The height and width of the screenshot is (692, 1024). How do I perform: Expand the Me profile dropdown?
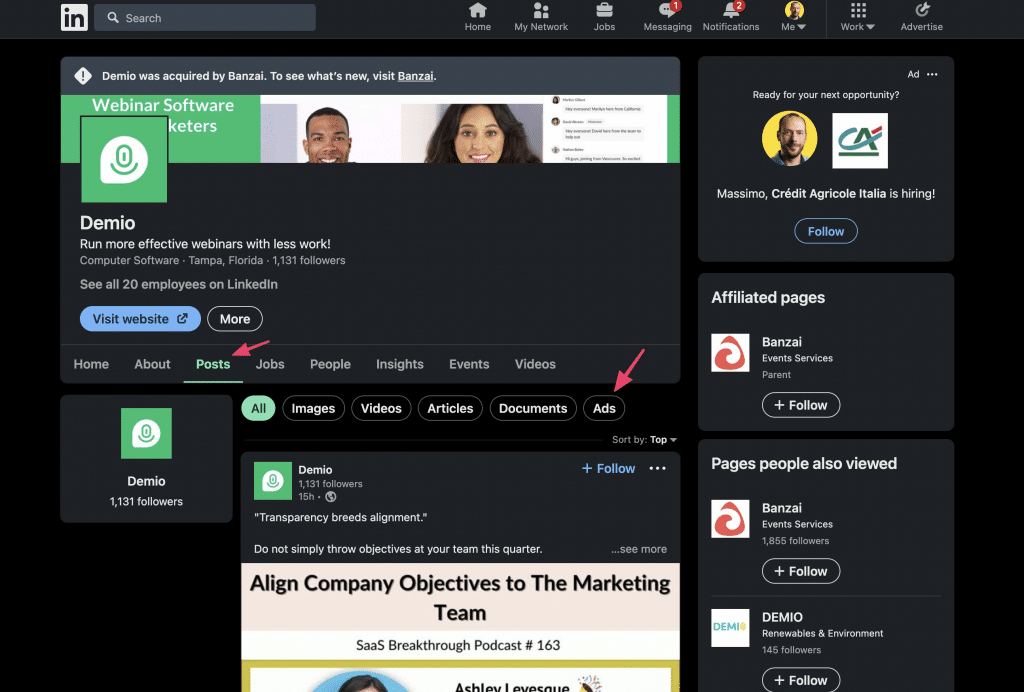793,18
